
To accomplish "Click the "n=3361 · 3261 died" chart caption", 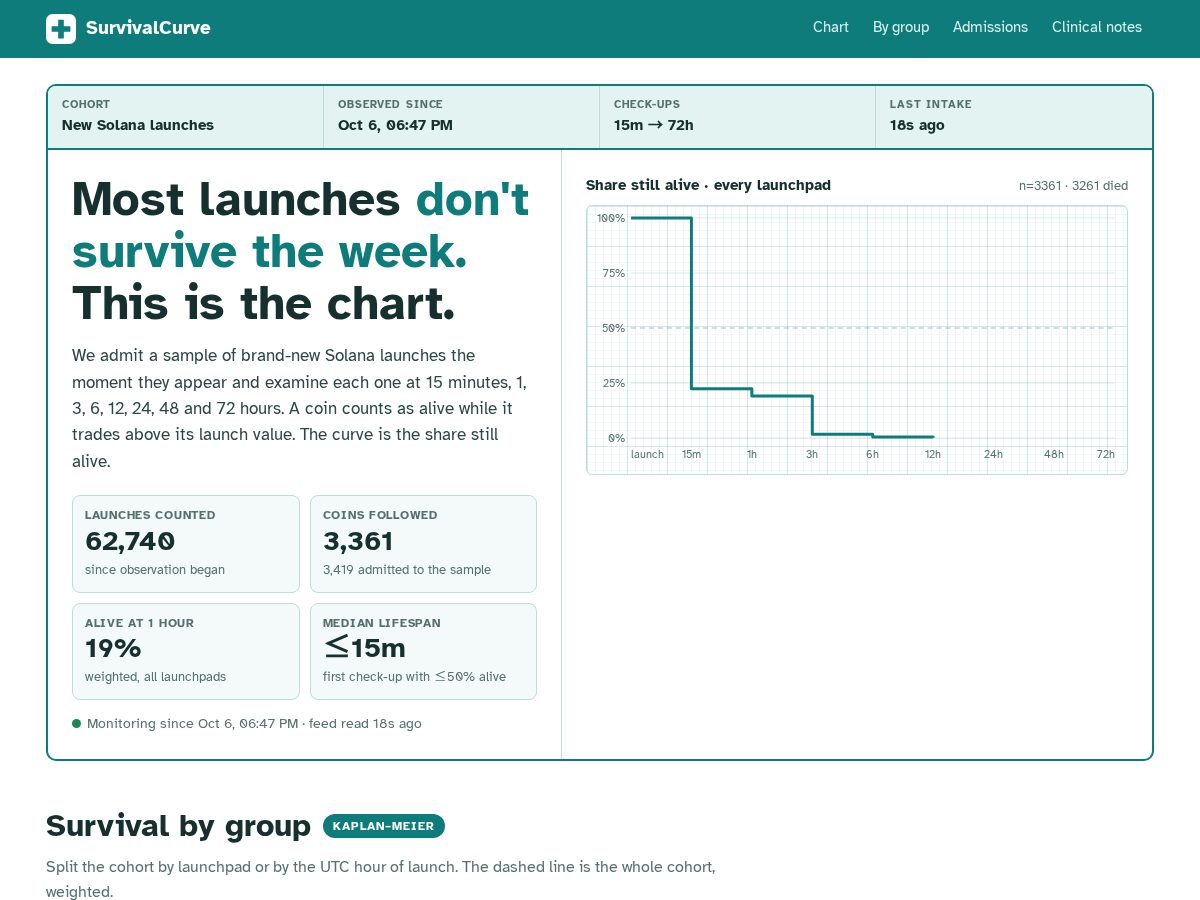I will click(1073, 186).
